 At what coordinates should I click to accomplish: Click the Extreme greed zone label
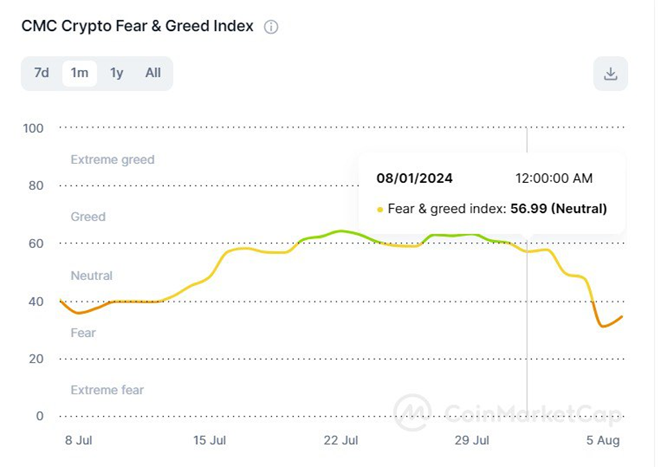click(x=112, y=160)
